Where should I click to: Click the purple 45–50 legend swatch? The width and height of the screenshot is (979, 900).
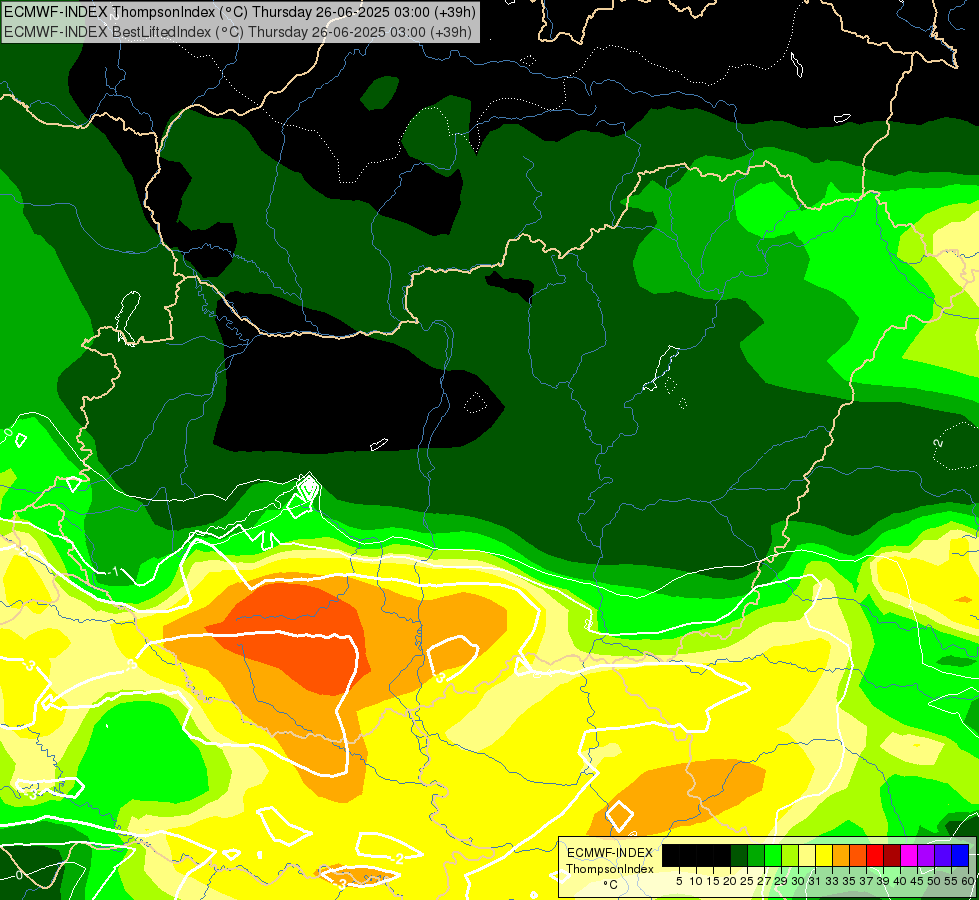coord(926,855)
